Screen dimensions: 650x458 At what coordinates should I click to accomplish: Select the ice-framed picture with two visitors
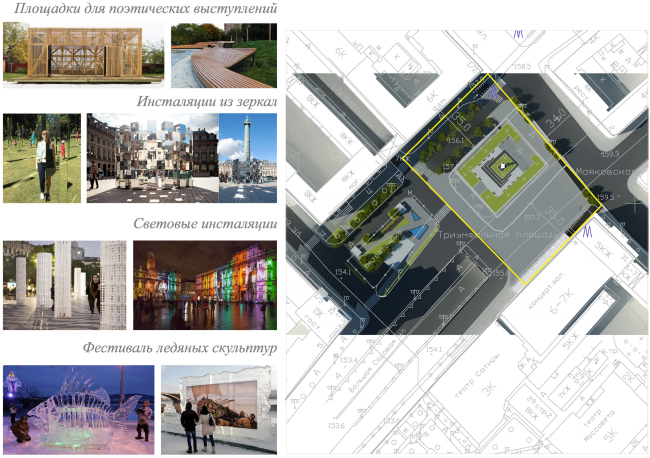219,405
